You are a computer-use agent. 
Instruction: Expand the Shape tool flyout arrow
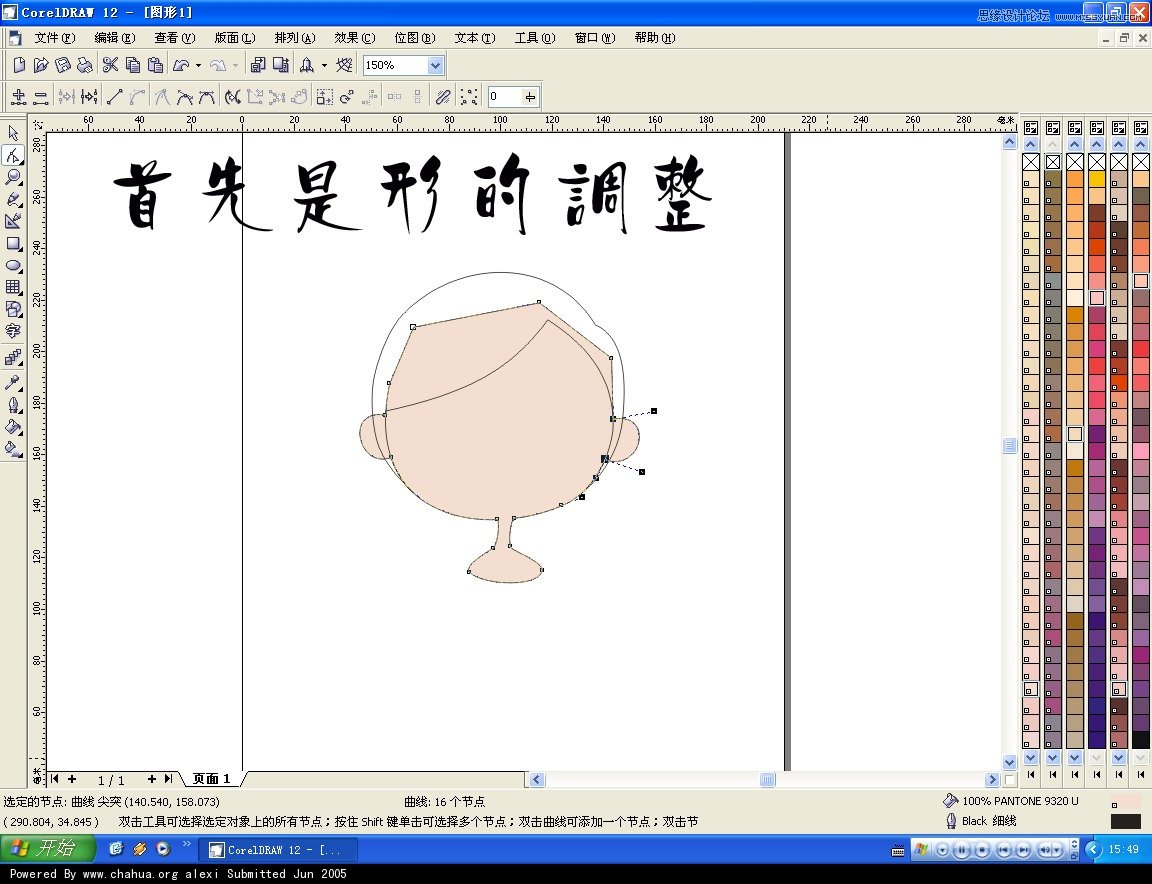pos(22,163)
